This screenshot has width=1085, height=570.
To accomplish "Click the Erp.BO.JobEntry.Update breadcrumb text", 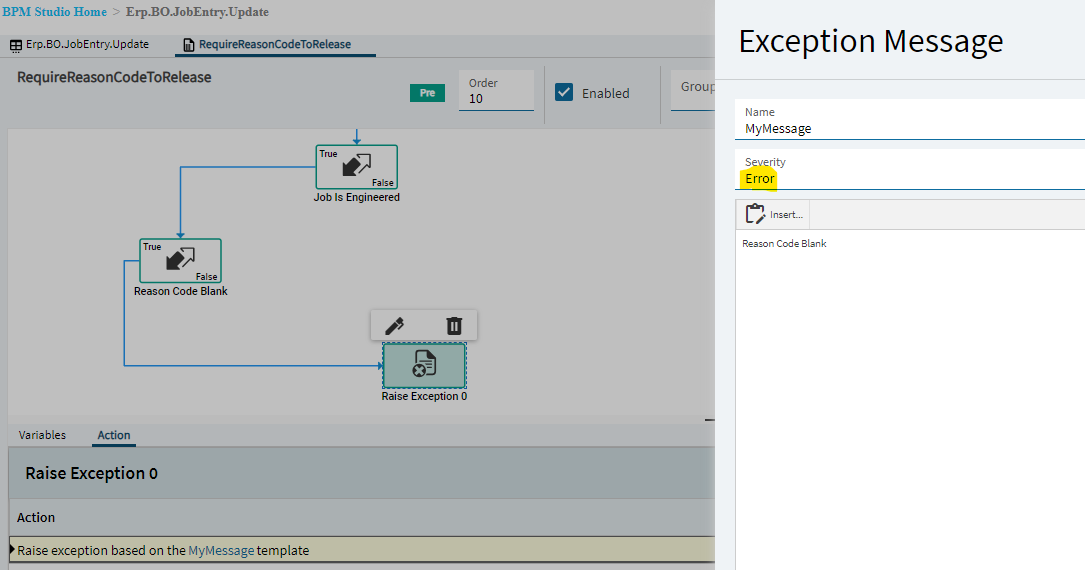I will pyautogui.click(x=197, y=12).
